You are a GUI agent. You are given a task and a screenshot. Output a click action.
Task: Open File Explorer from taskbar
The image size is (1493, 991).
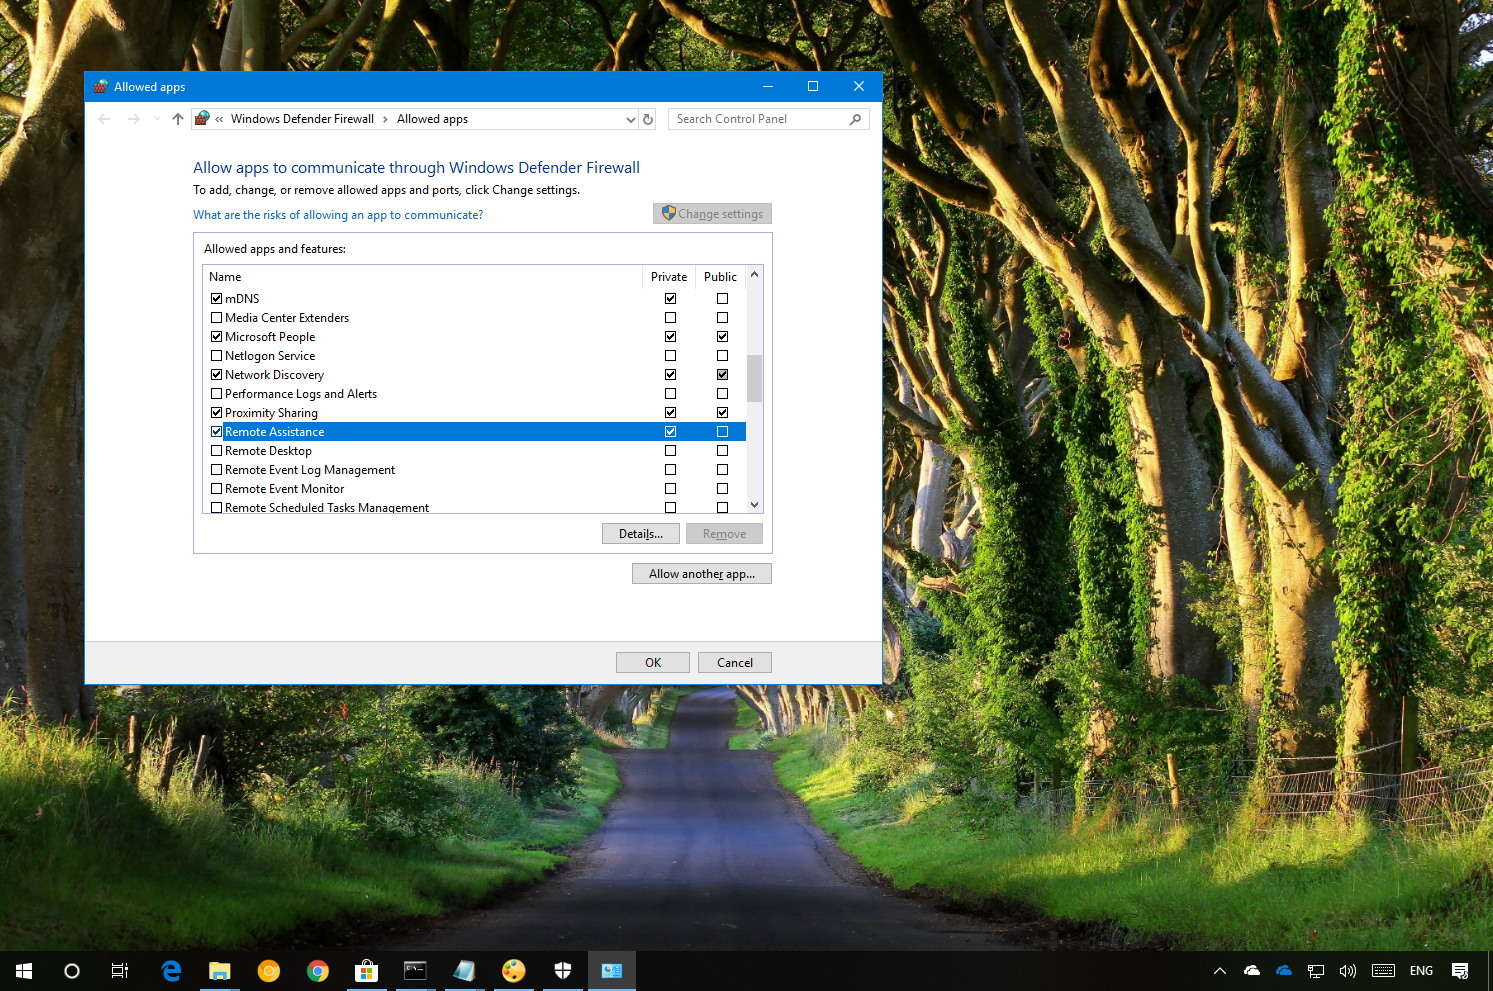(x=219, y=970)
